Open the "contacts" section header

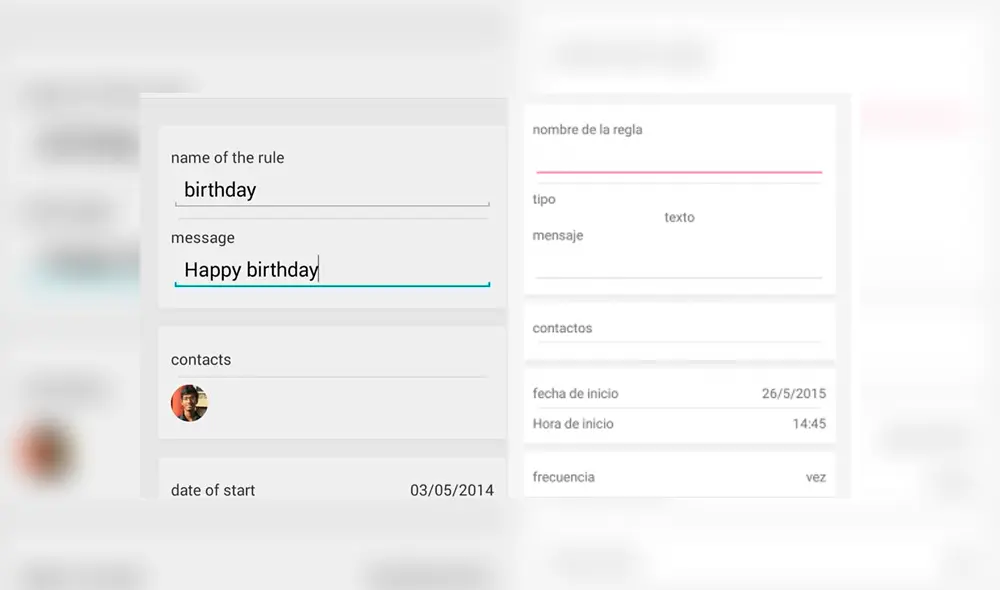click(201, 360)
